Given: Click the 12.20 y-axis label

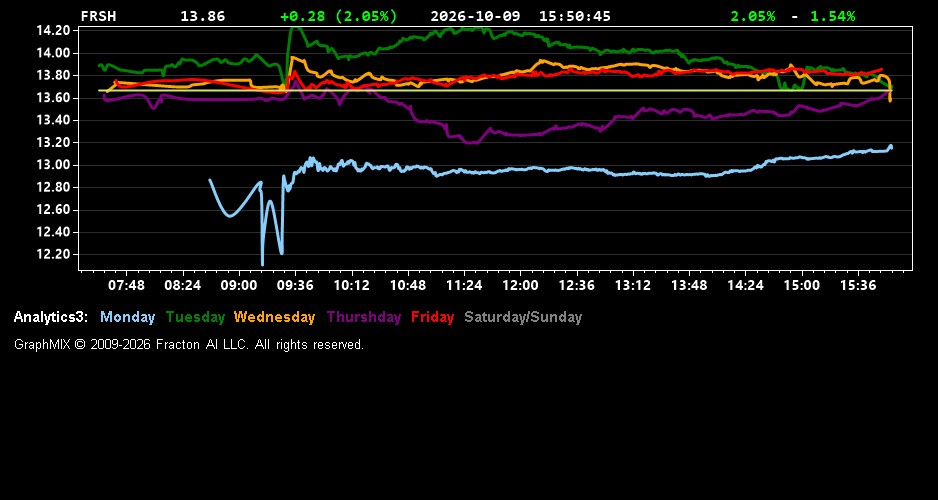Looking at the screenshot, I should pos(54,254).
